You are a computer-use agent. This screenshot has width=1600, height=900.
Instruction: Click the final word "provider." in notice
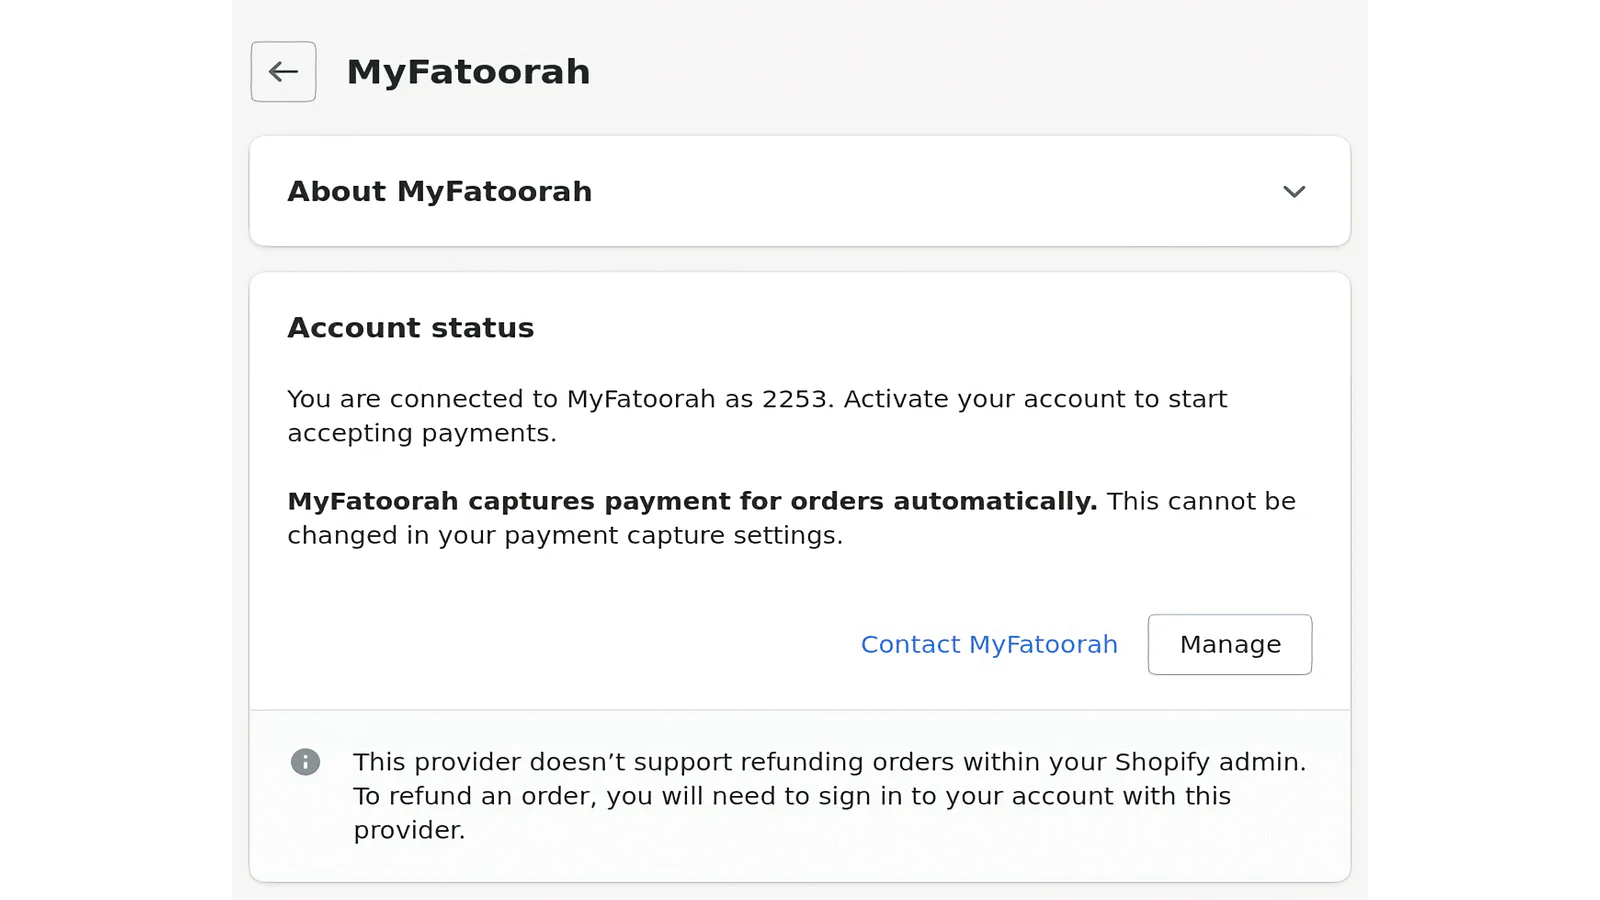pyautogui.click(x=409, y=830)
